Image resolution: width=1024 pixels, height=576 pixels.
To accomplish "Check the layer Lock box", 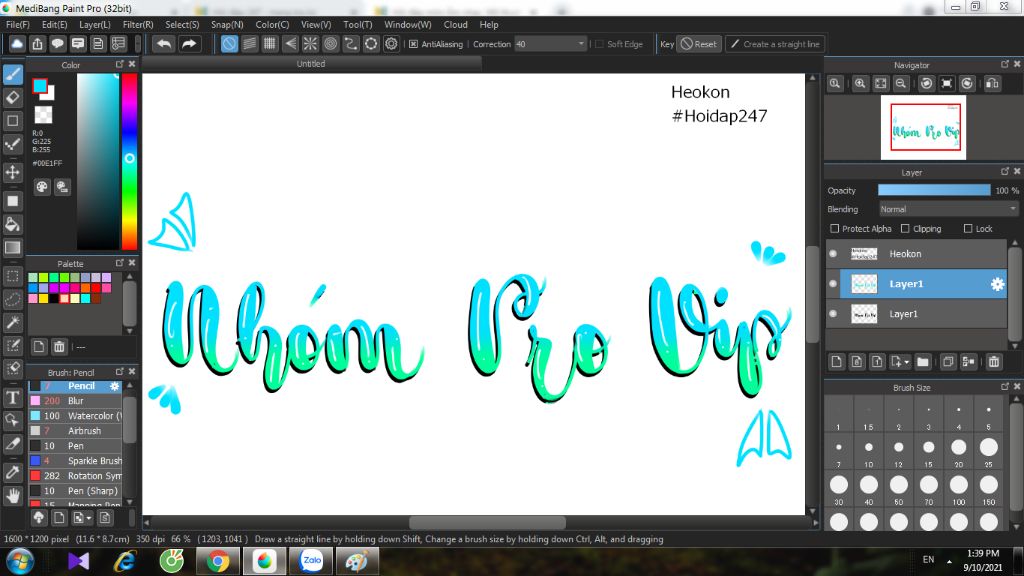I will (968, 229).
